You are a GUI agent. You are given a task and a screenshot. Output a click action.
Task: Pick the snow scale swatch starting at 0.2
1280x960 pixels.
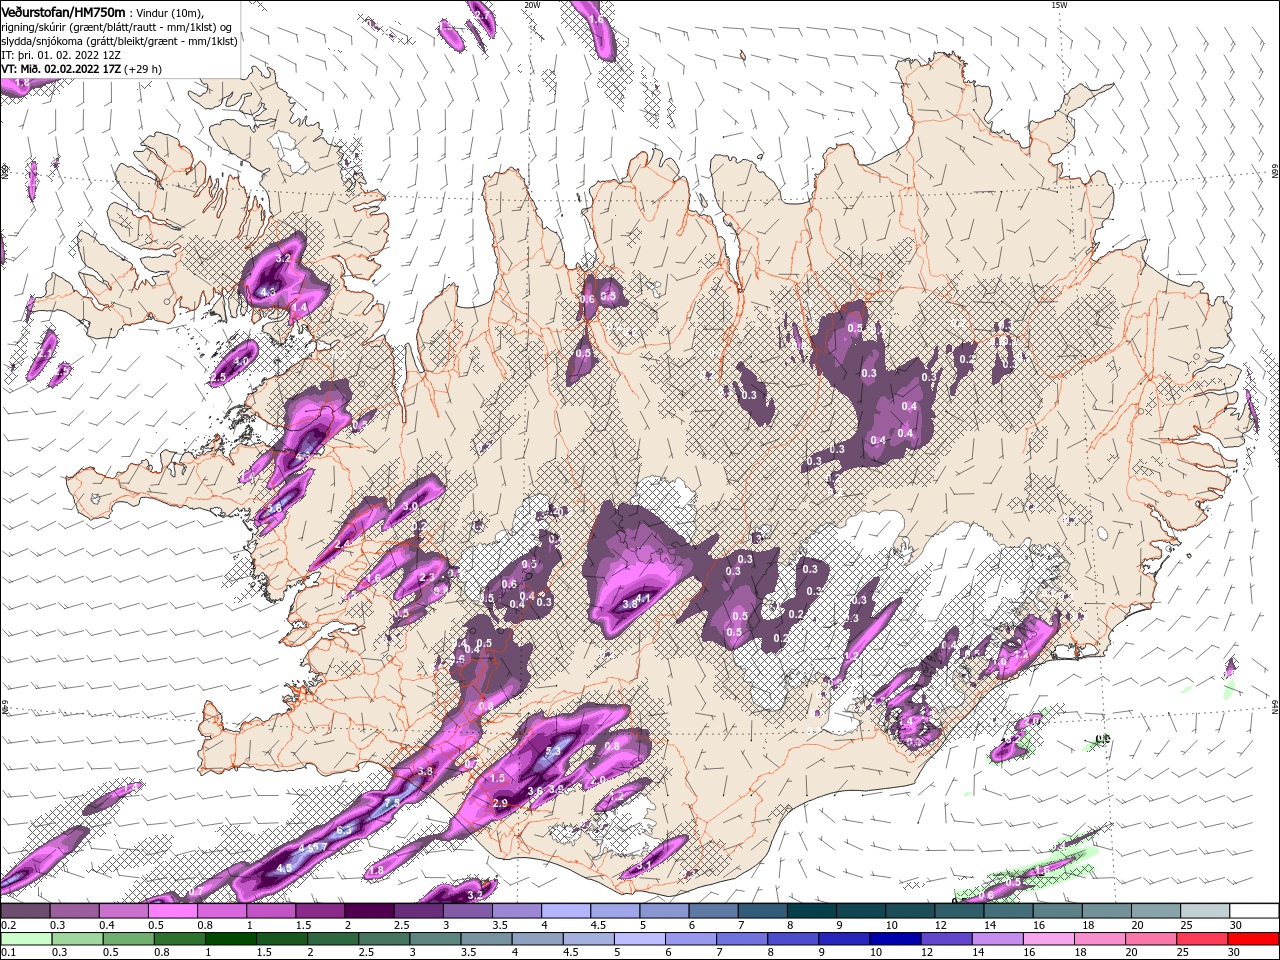[25, 911]
